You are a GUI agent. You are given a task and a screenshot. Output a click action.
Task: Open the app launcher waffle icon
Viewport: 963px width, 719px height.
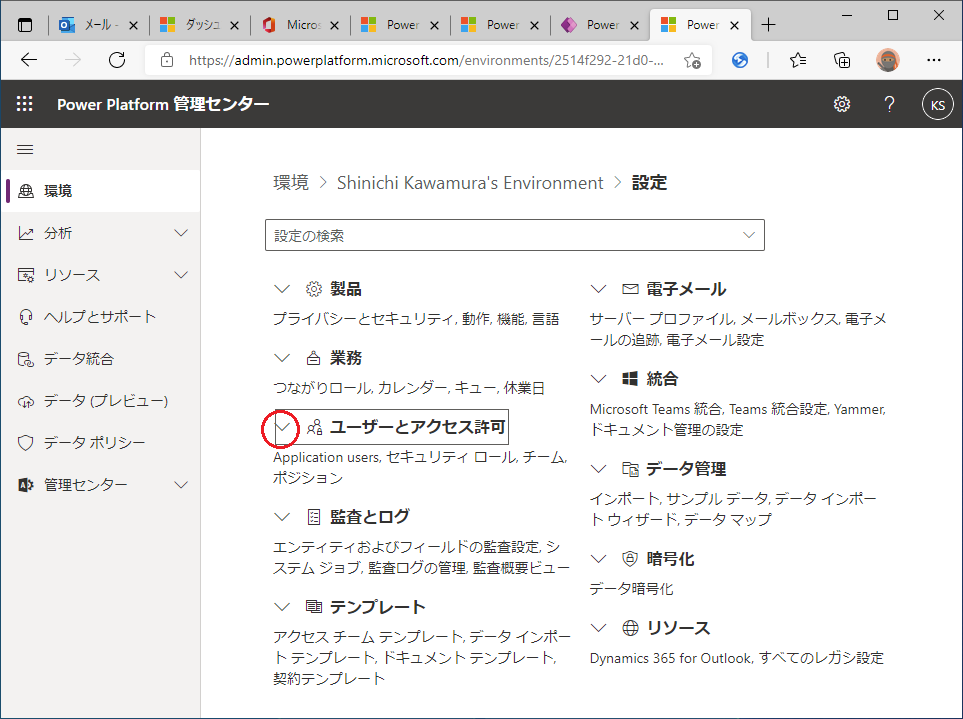25,104
